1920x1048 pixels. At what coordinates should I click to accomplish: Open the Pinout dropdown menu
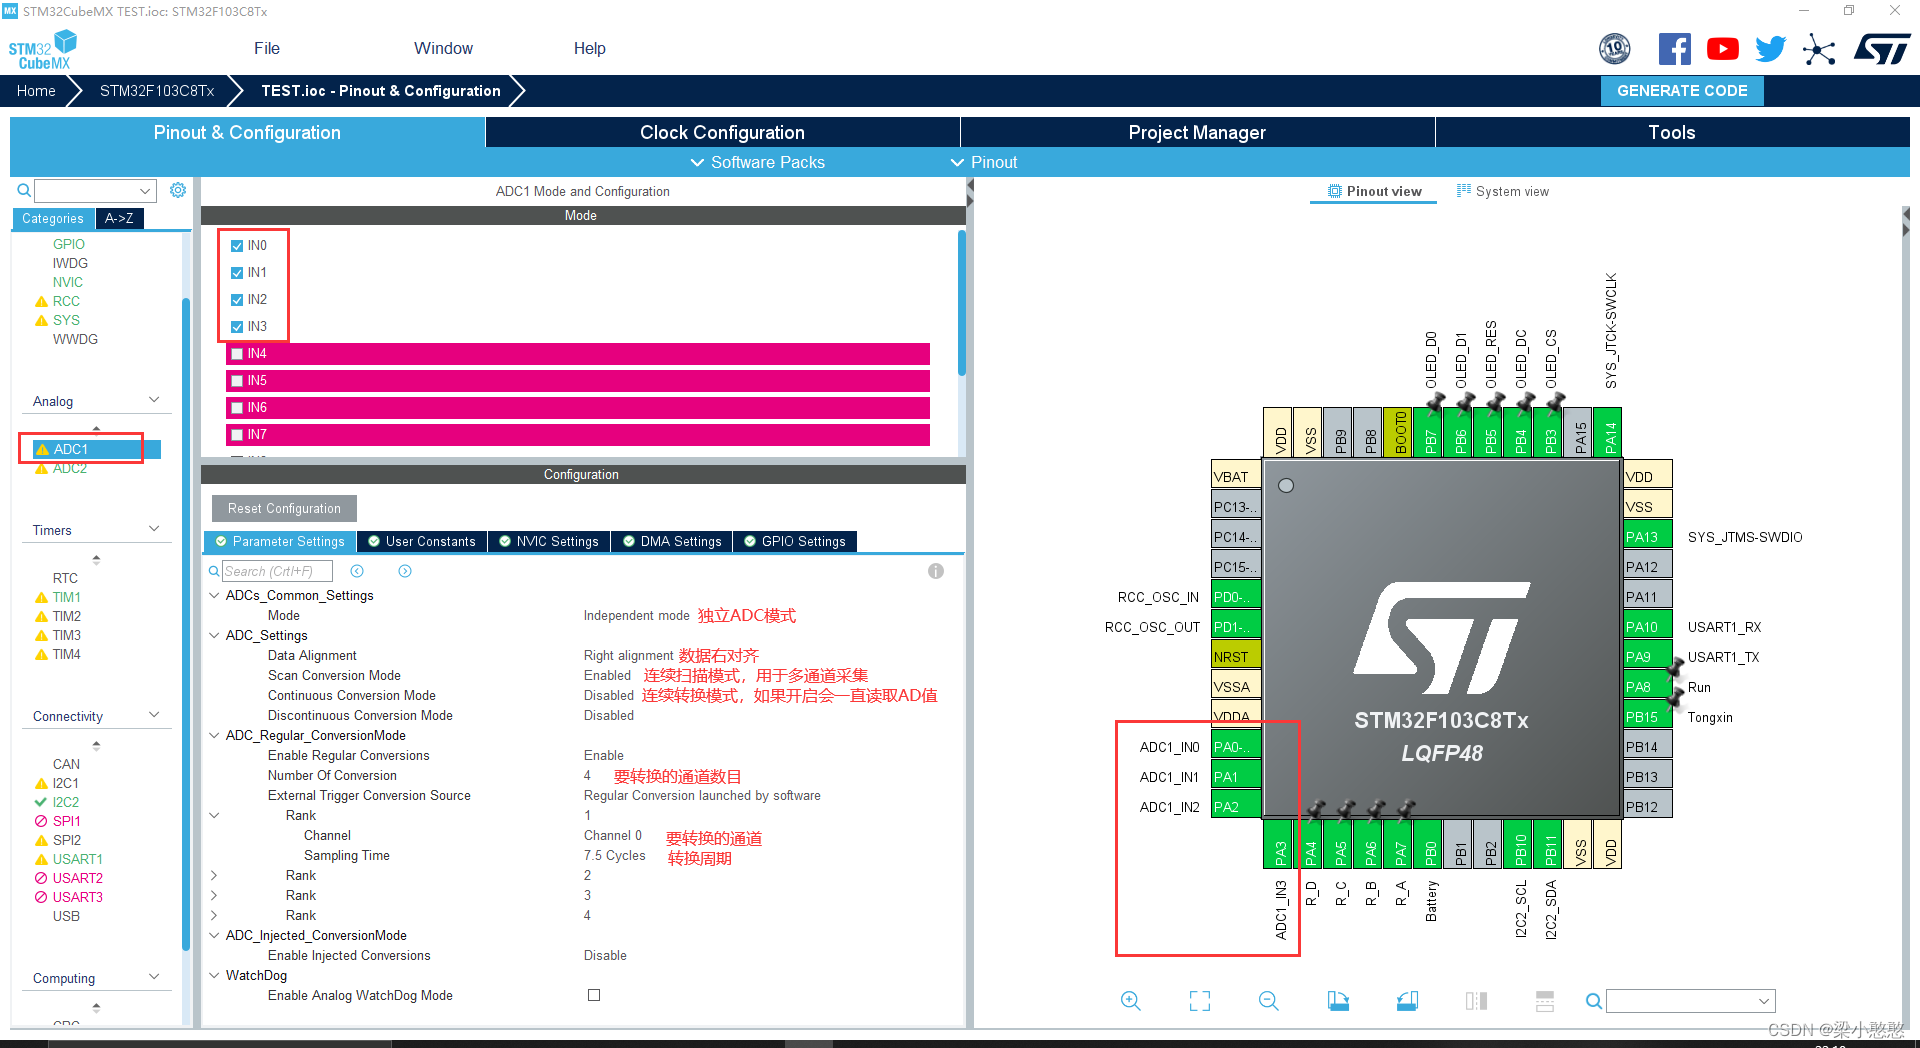(984, 162)
